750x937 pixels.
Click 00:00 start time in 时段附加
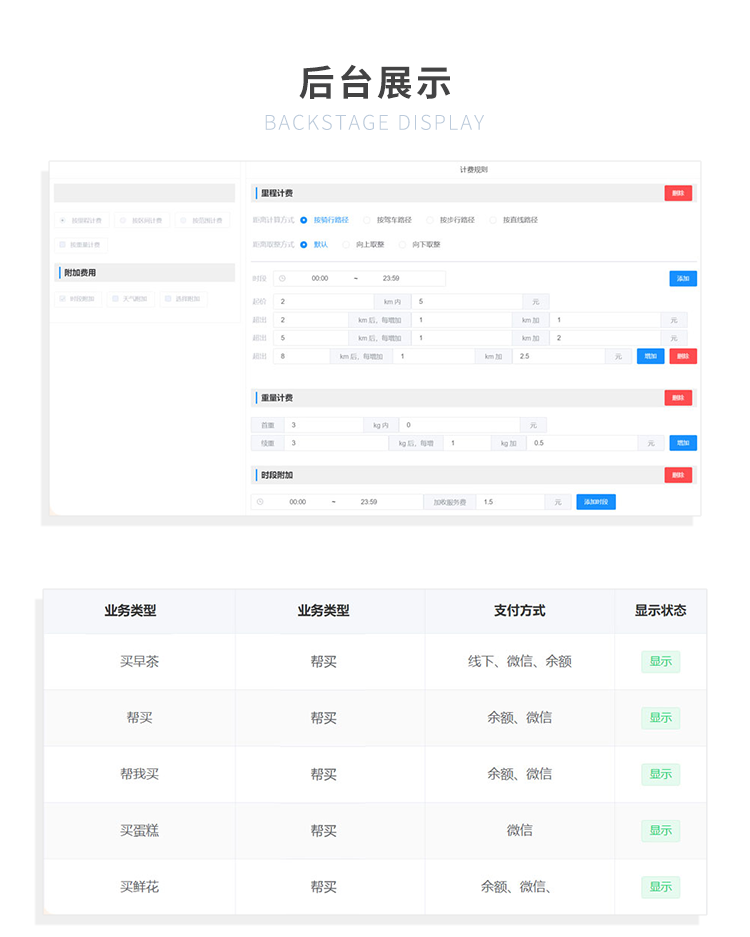pos(298,502)
